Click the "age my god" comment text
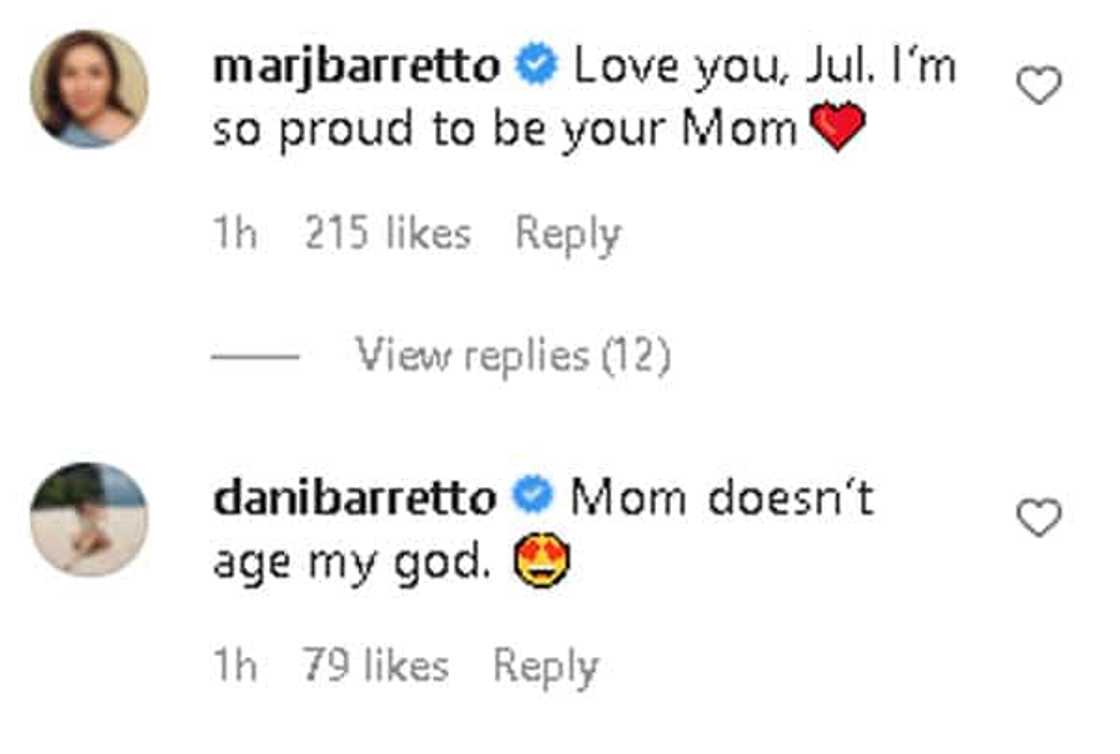Viewport: 1120px width, 754px height. (351, 563)
